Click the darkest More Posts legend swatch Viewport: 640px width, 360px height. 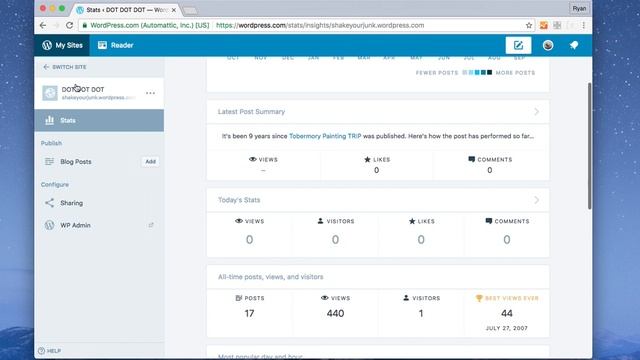pyautogui.click(x=489, y=73)
